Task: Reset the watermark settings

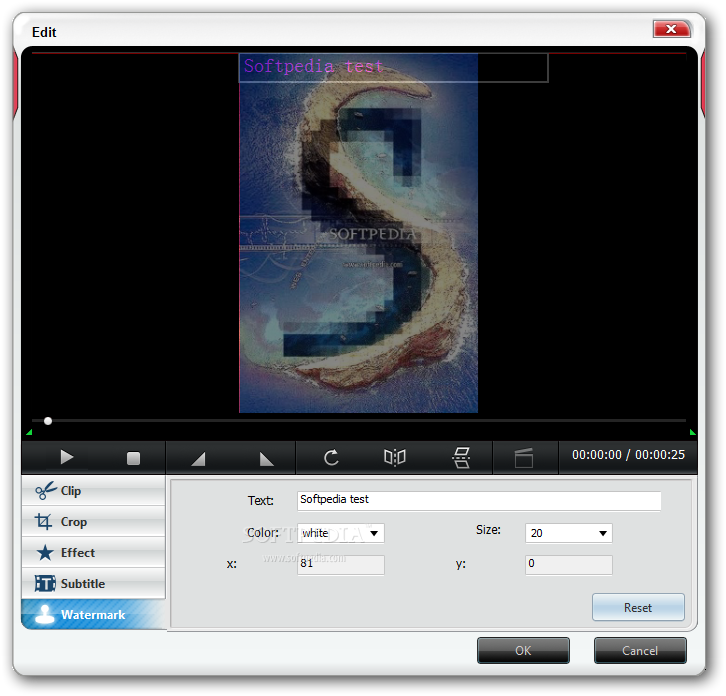Action: [x=638, y=607]
